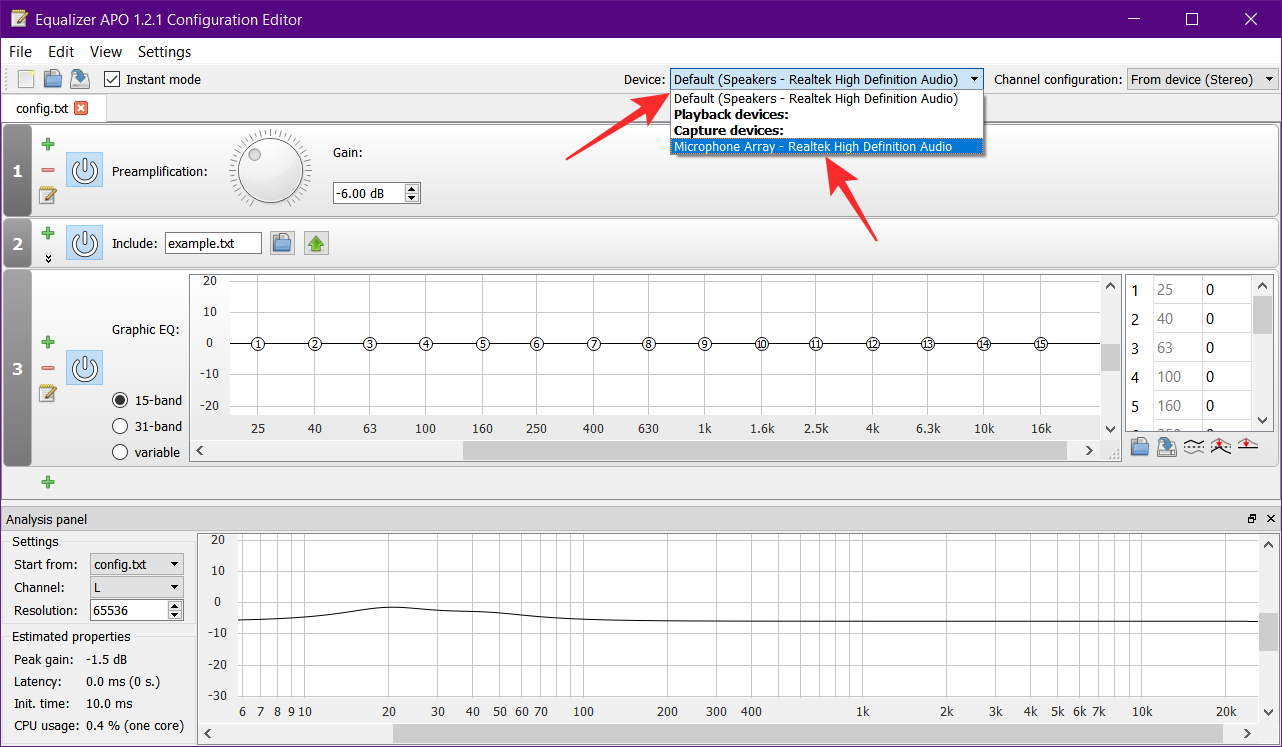The width and height of the screenshot is (1282, 747).
Task: Open Channel configuration dropdown
Action: coord(1202,79)
